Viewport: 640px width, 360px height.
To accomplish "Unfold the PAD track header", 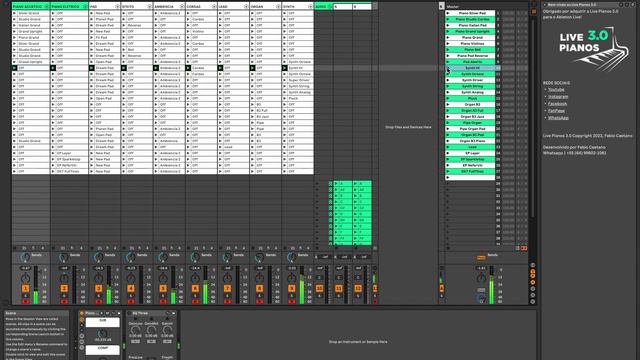I will 118,7.
